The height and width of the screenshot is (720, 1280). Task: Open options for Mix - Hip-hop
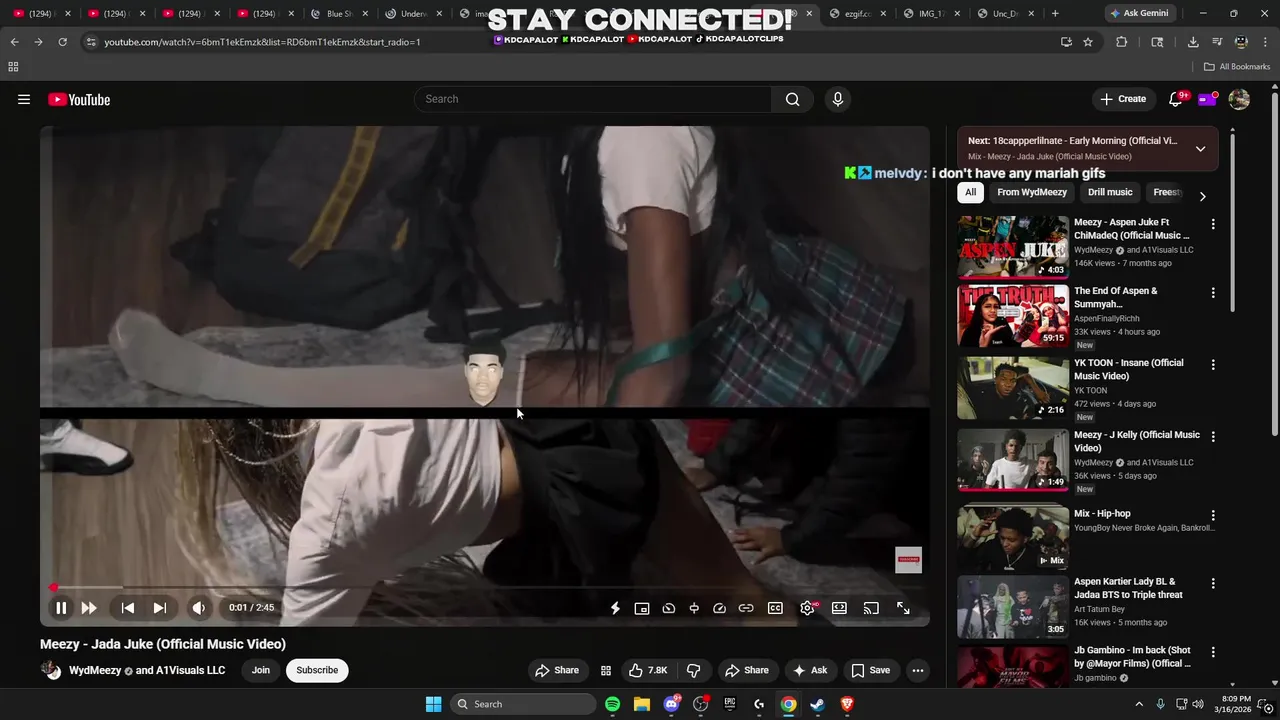[1213, 515]
